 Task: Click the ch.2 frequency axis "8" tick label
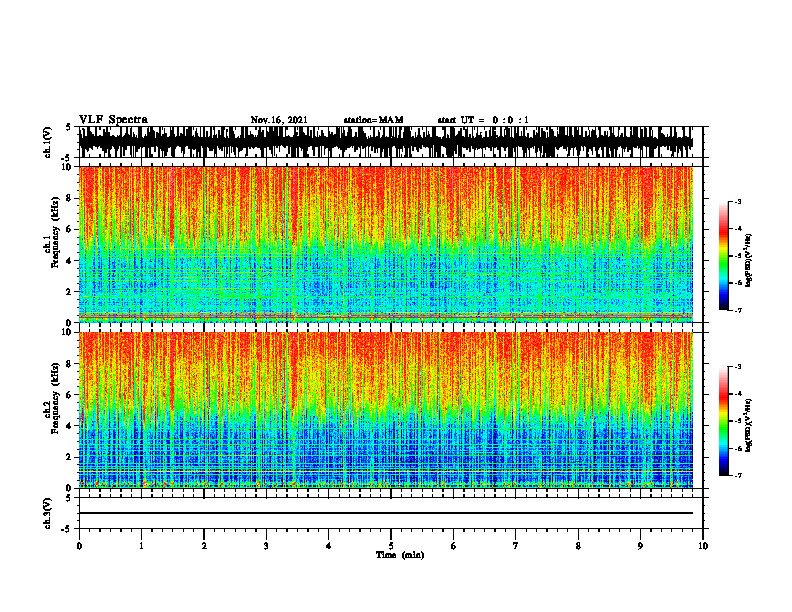[69, 364]
